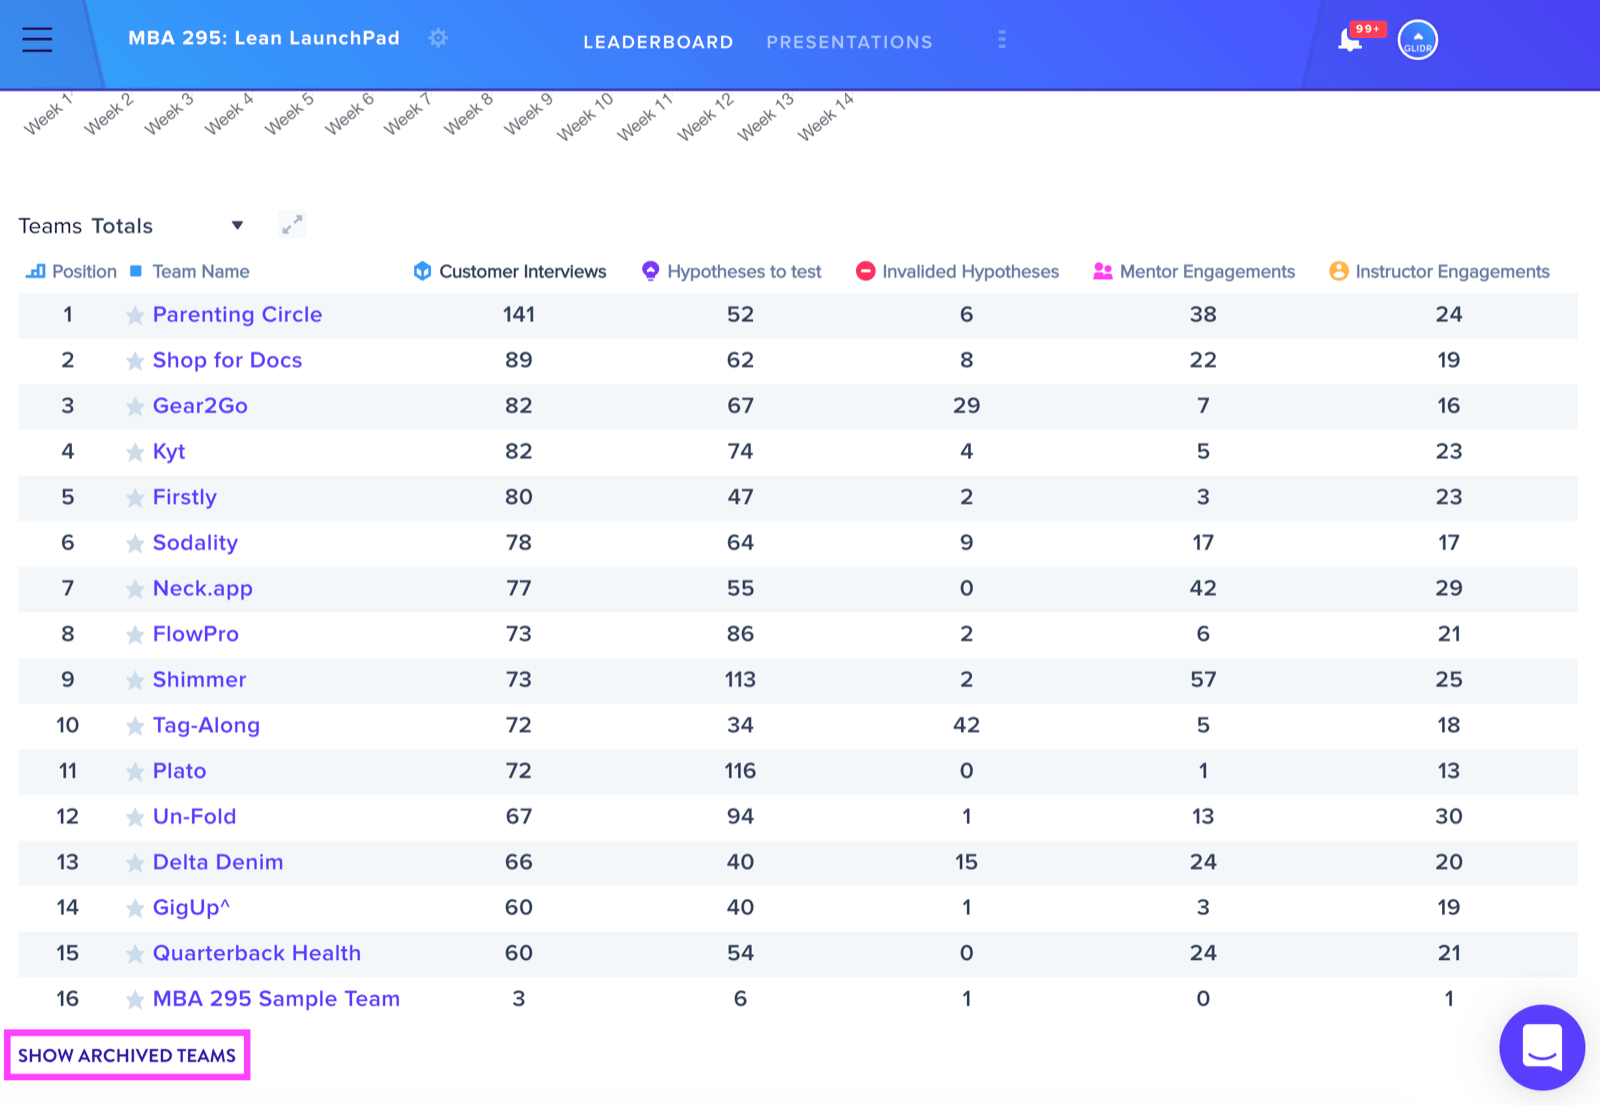Open the Plato team link
1600x1105 pixels.
pos(179,770)
